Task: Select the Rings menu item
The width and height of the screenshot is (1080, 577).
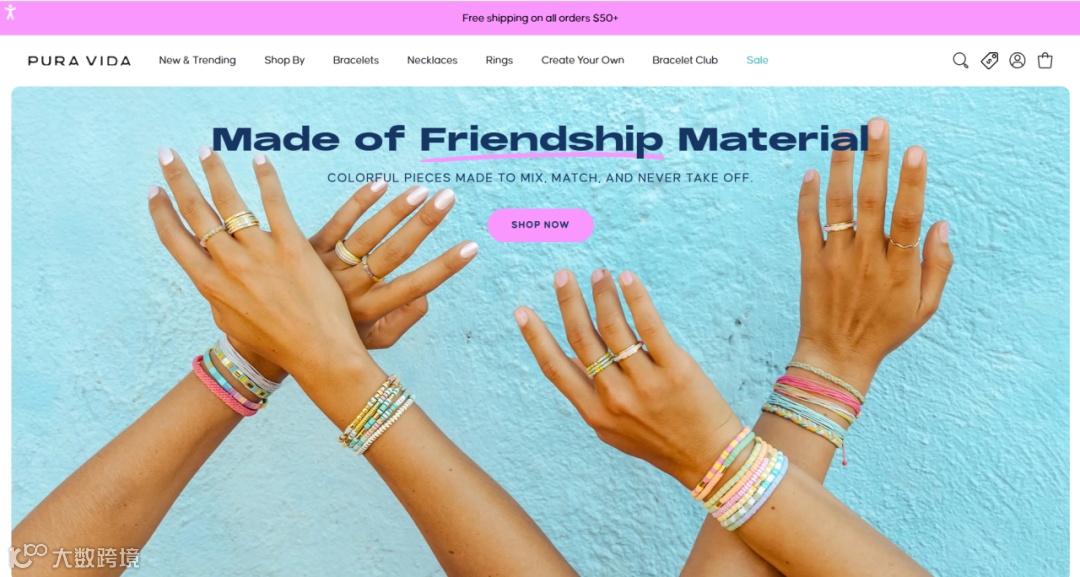Action: pos(499,60)
